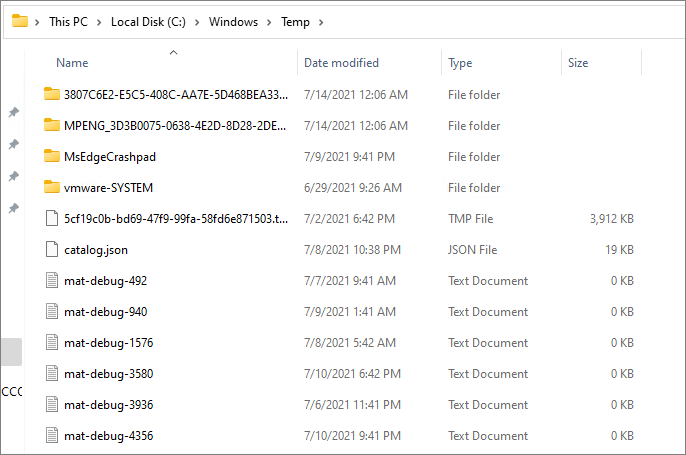686x455 pixels.
Task: Click the mat-debug-492 text document icon
Action: tap(52, 281)
